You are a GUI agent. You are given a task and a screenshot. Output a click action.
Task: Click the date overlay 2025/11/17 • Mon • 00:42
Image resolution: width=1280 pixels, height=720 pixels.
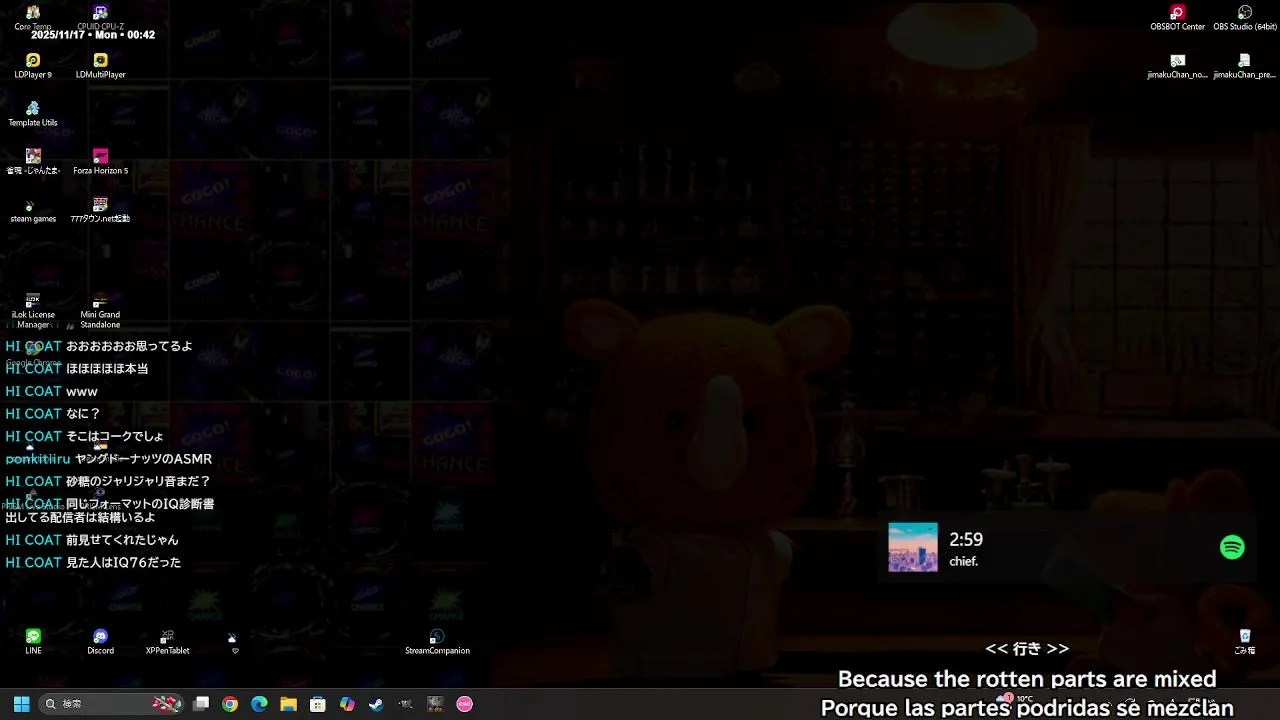[93, 35]
